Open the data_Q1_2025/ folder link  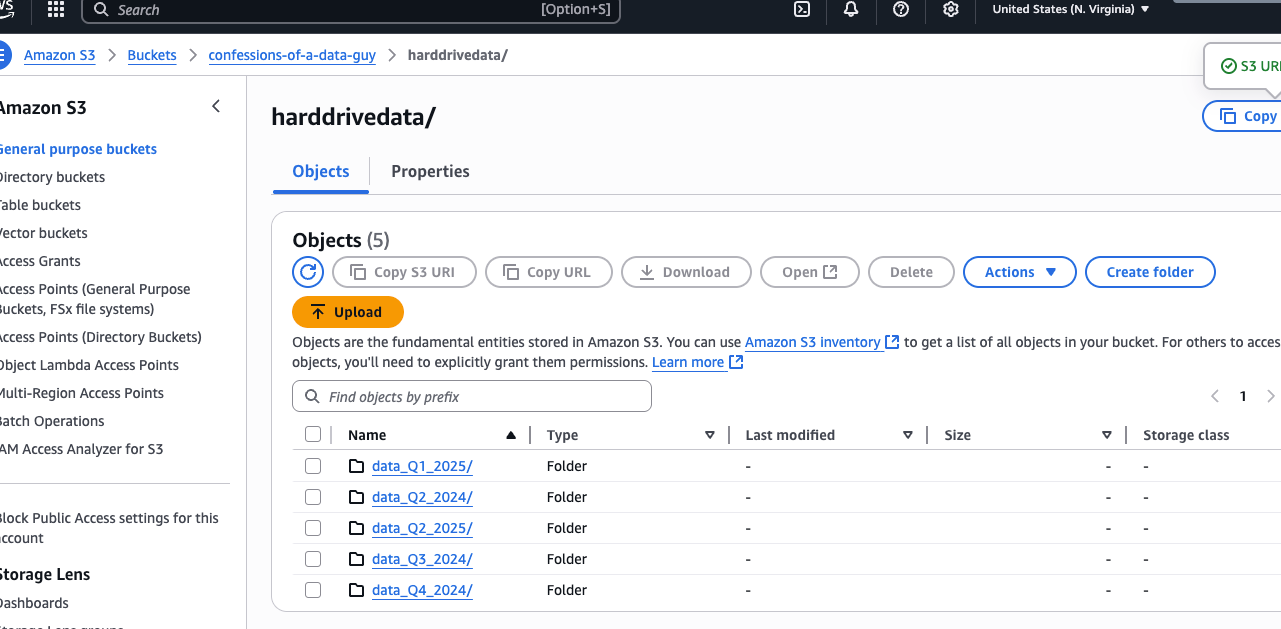click(x=422, y=466)
